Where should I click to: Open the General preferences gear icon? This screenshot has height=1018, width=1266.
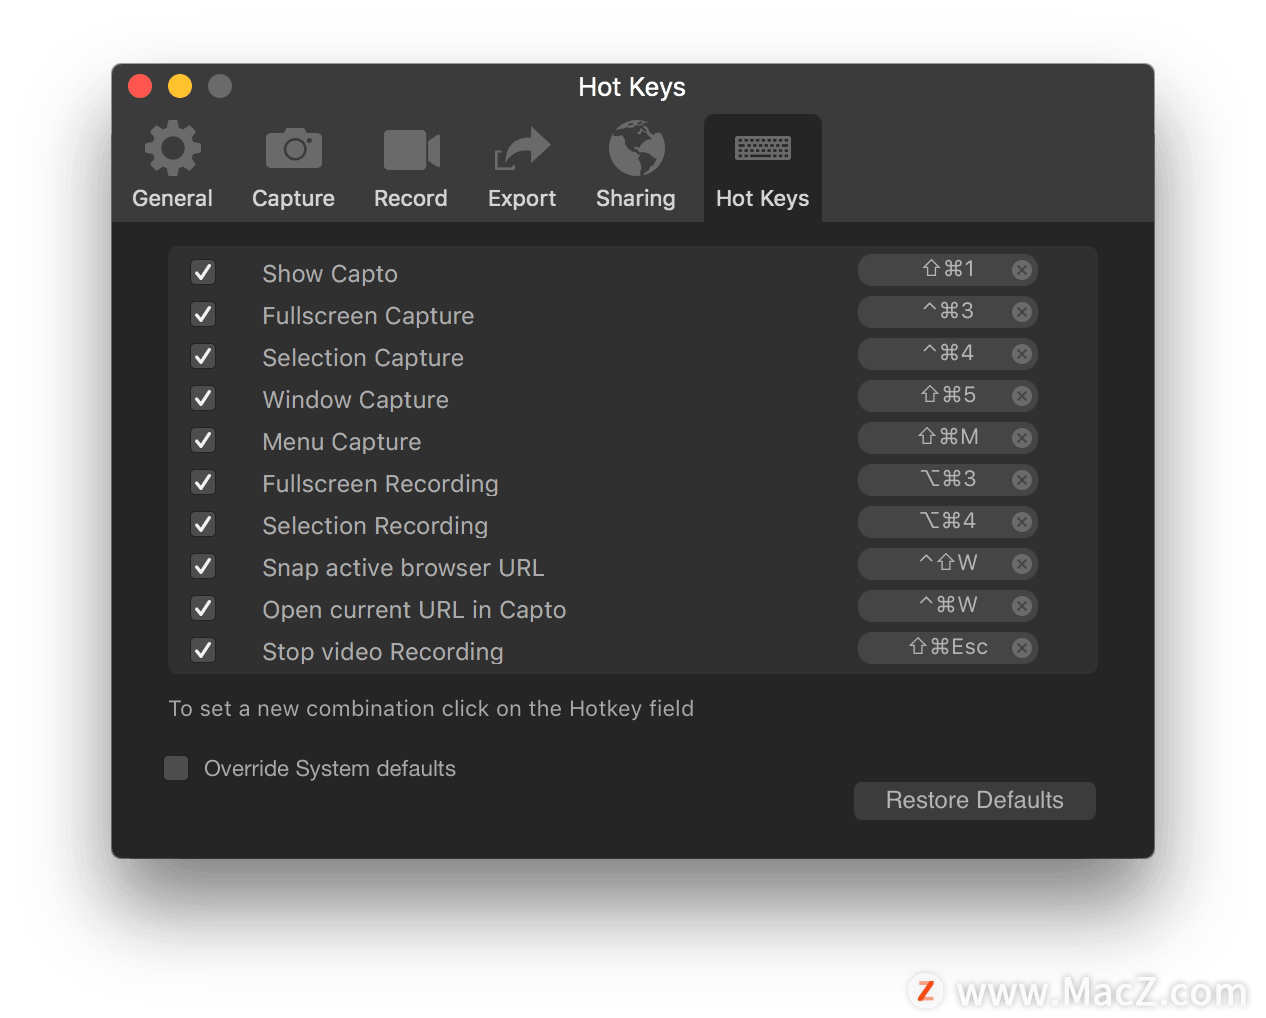[173, 149]
